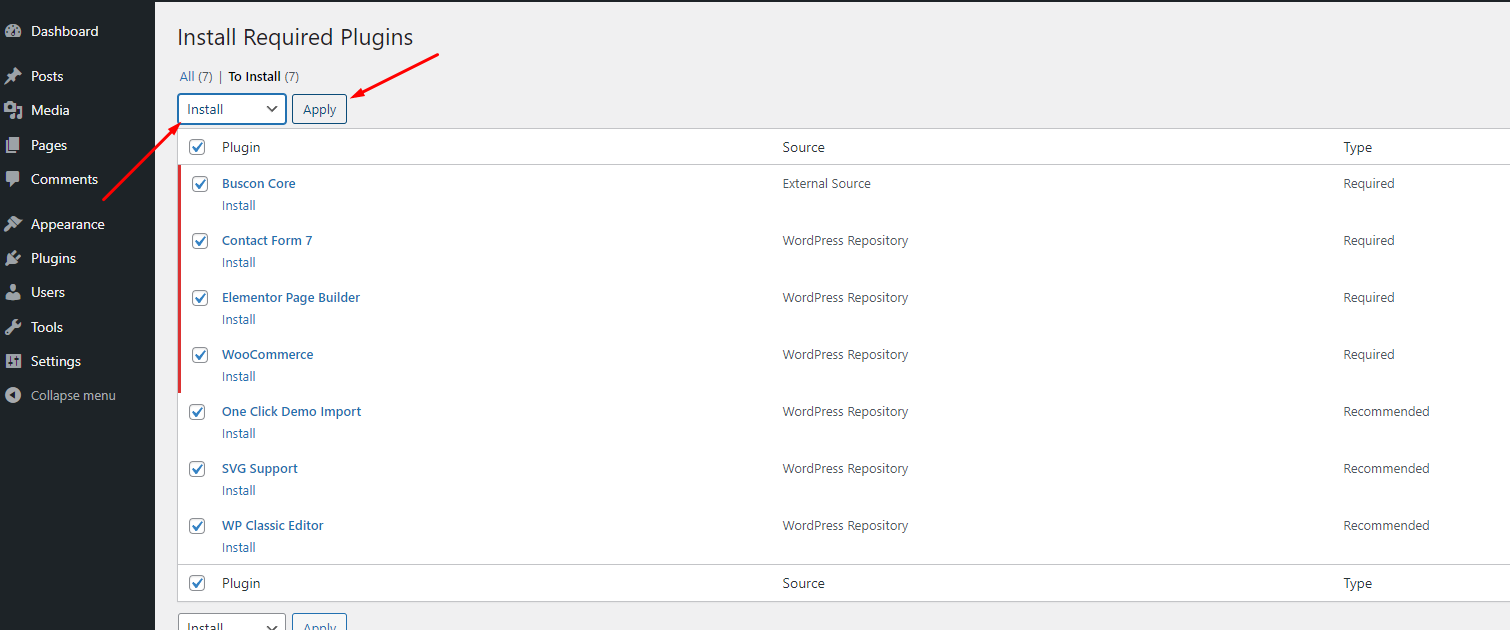Open the One Click Demo Import link

(292, 411)
